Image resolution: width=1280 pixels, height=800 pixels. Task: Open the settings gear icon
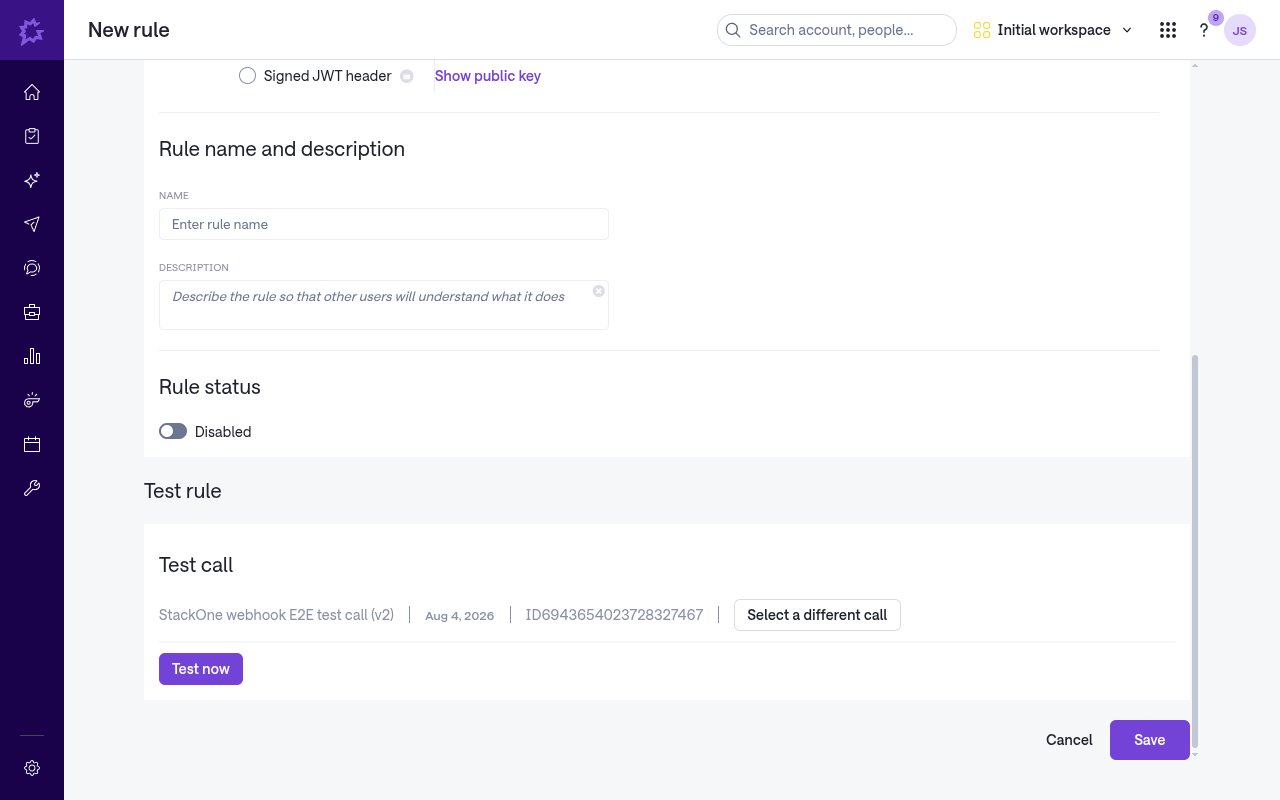32,768
